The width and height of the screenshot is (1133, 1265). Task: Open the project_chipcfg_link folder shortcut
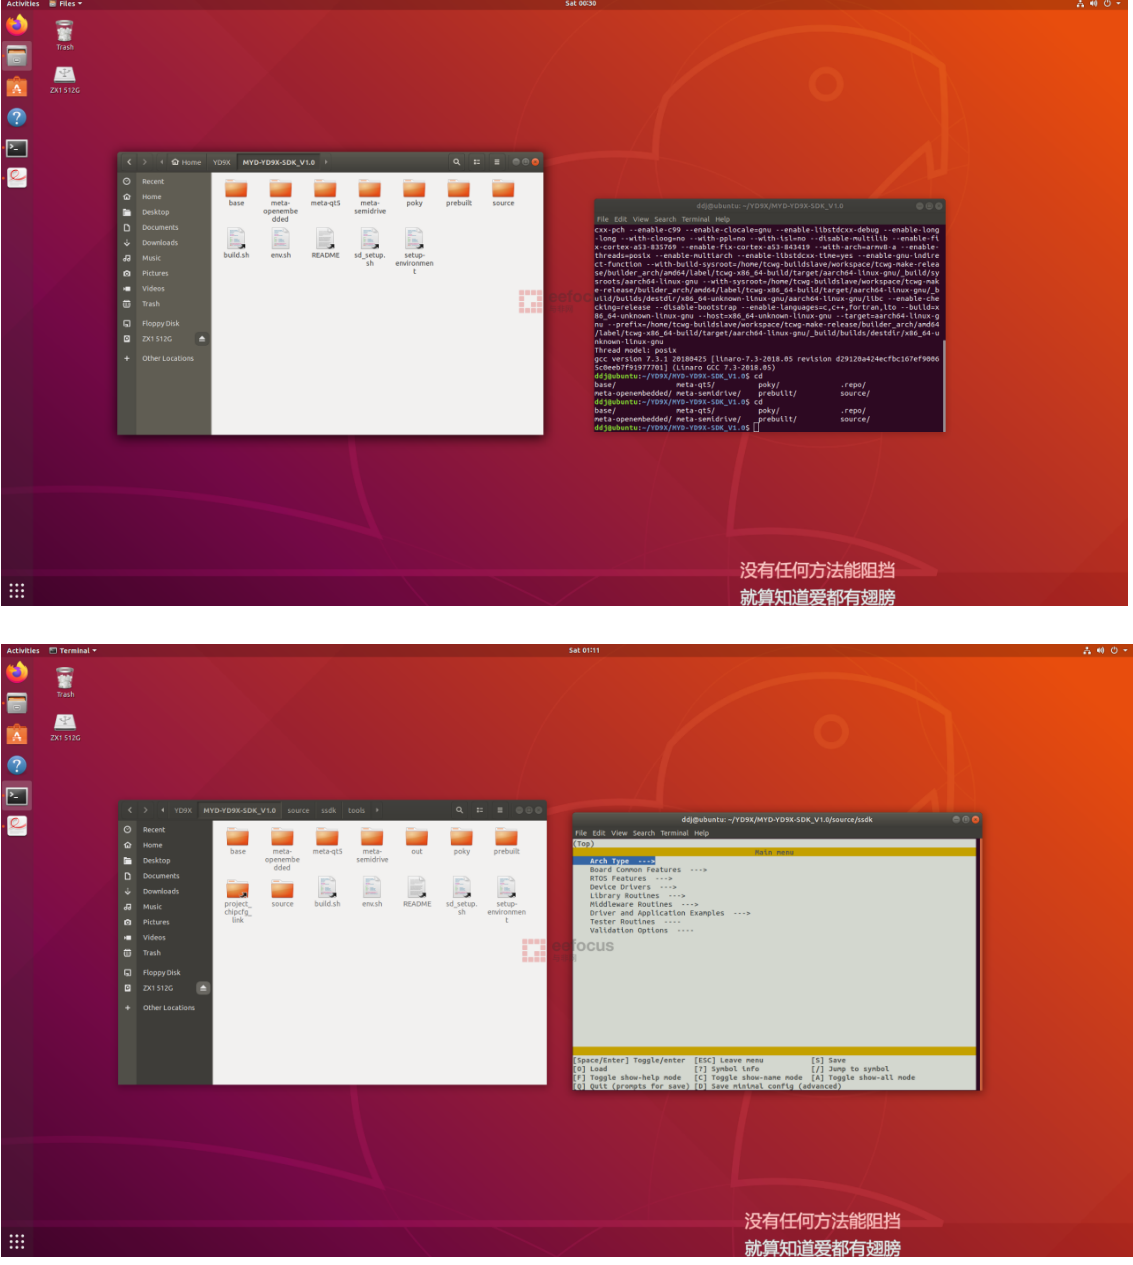click(237, 900)
